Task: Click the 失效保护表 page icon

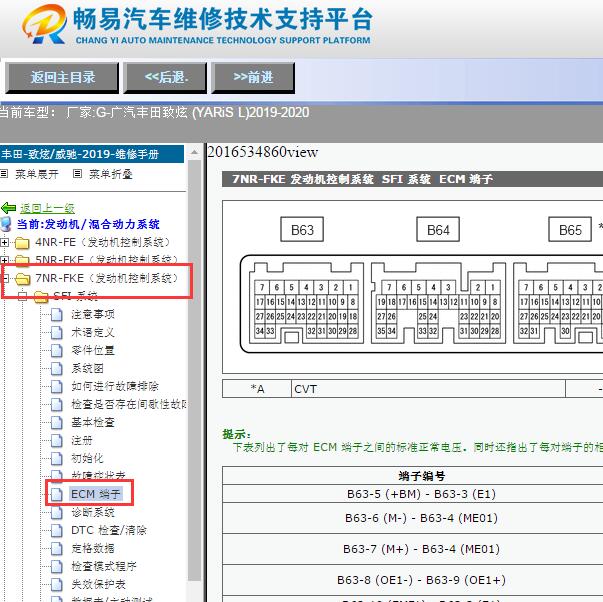Action: click(x=57, y=584)
